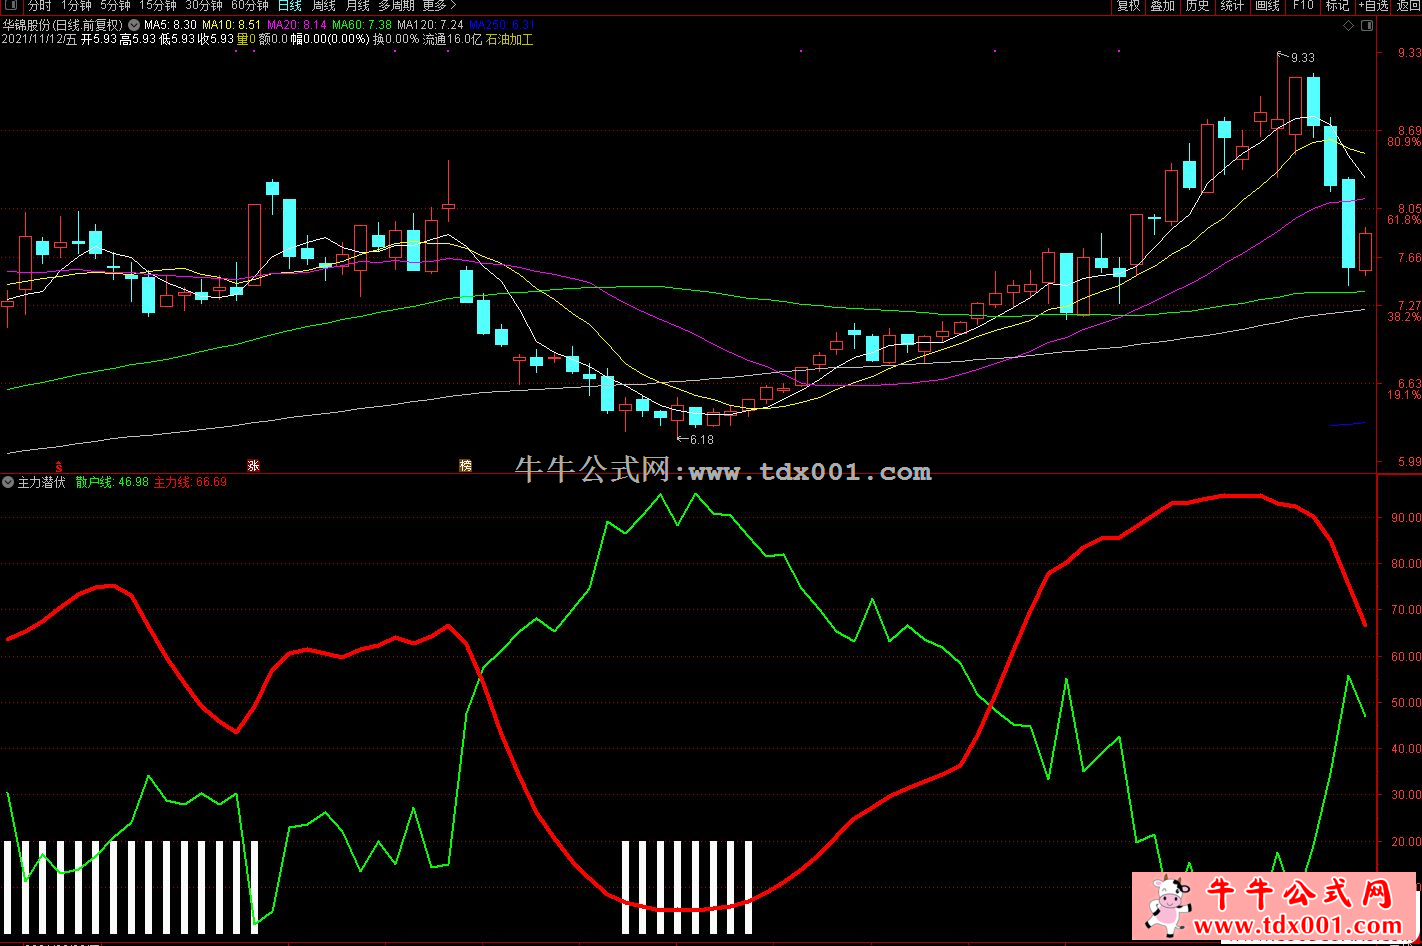The height and width of the screenshot is (946, 1422).
Task: Click the MA20: 8.14 indicator label
Action: (296, 25)
